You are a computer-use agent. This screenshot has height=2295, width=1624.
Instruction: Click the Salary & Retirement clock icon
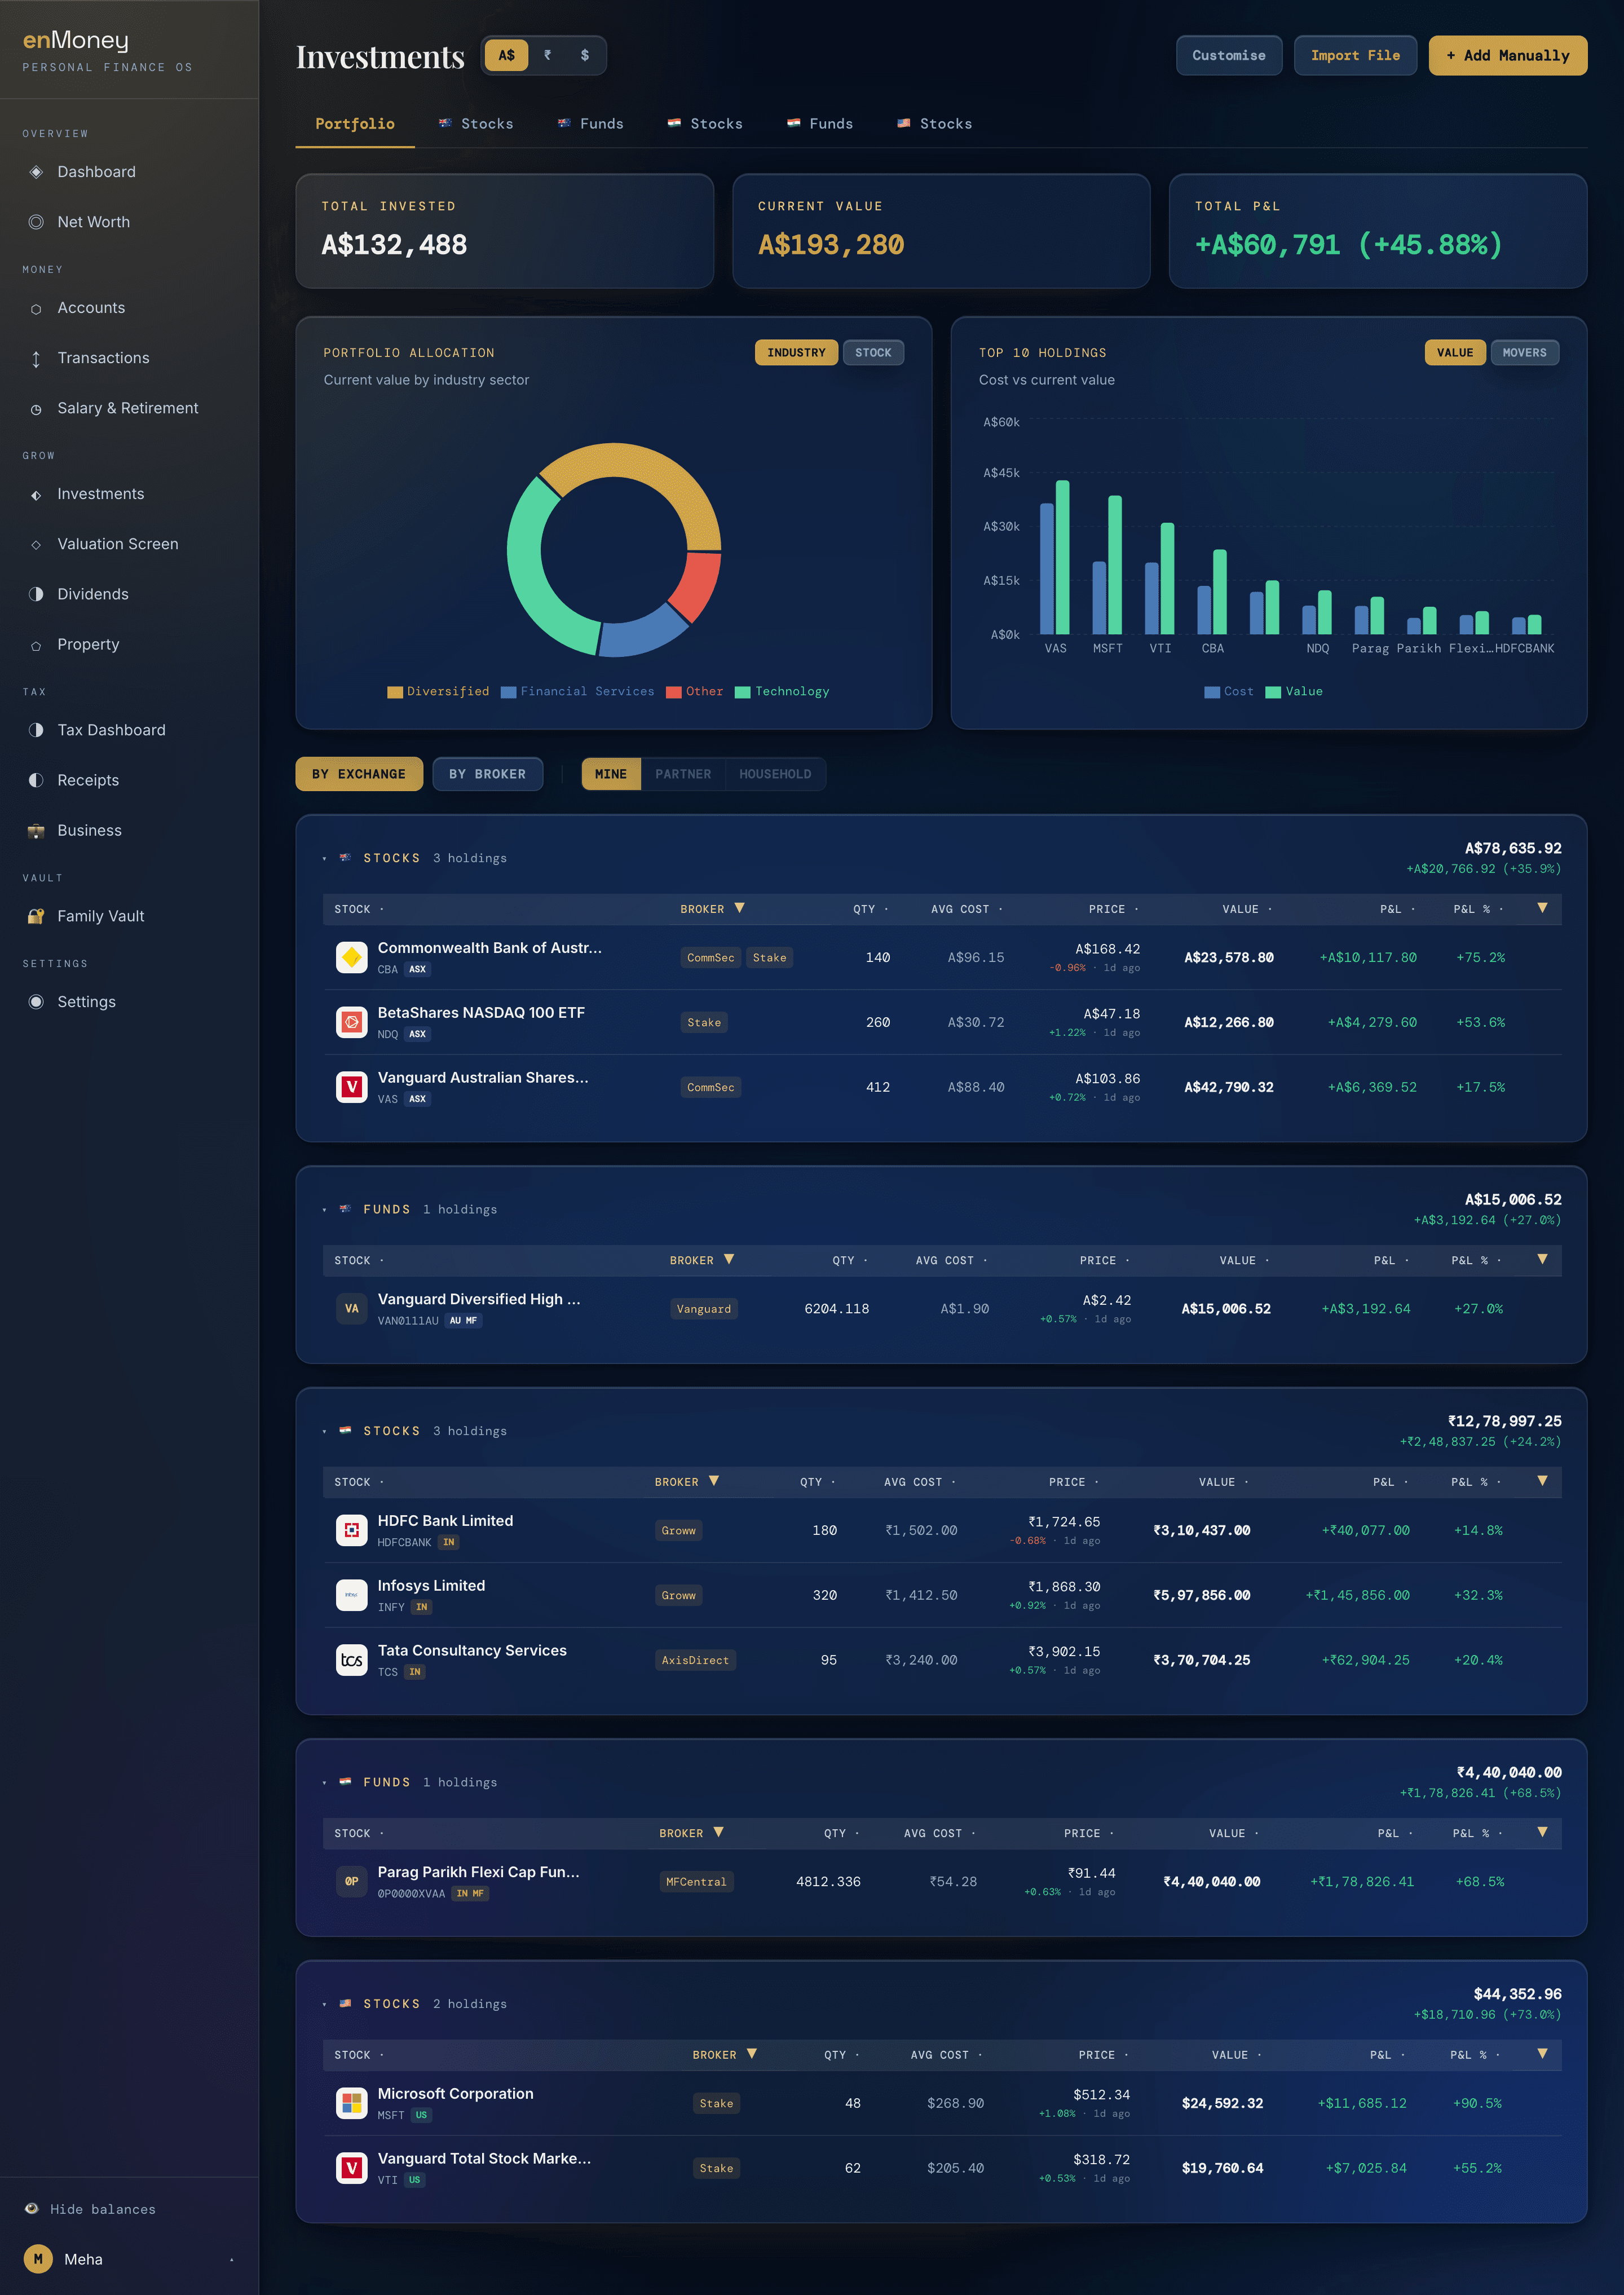pyautogui.click(x=36, y=409)
